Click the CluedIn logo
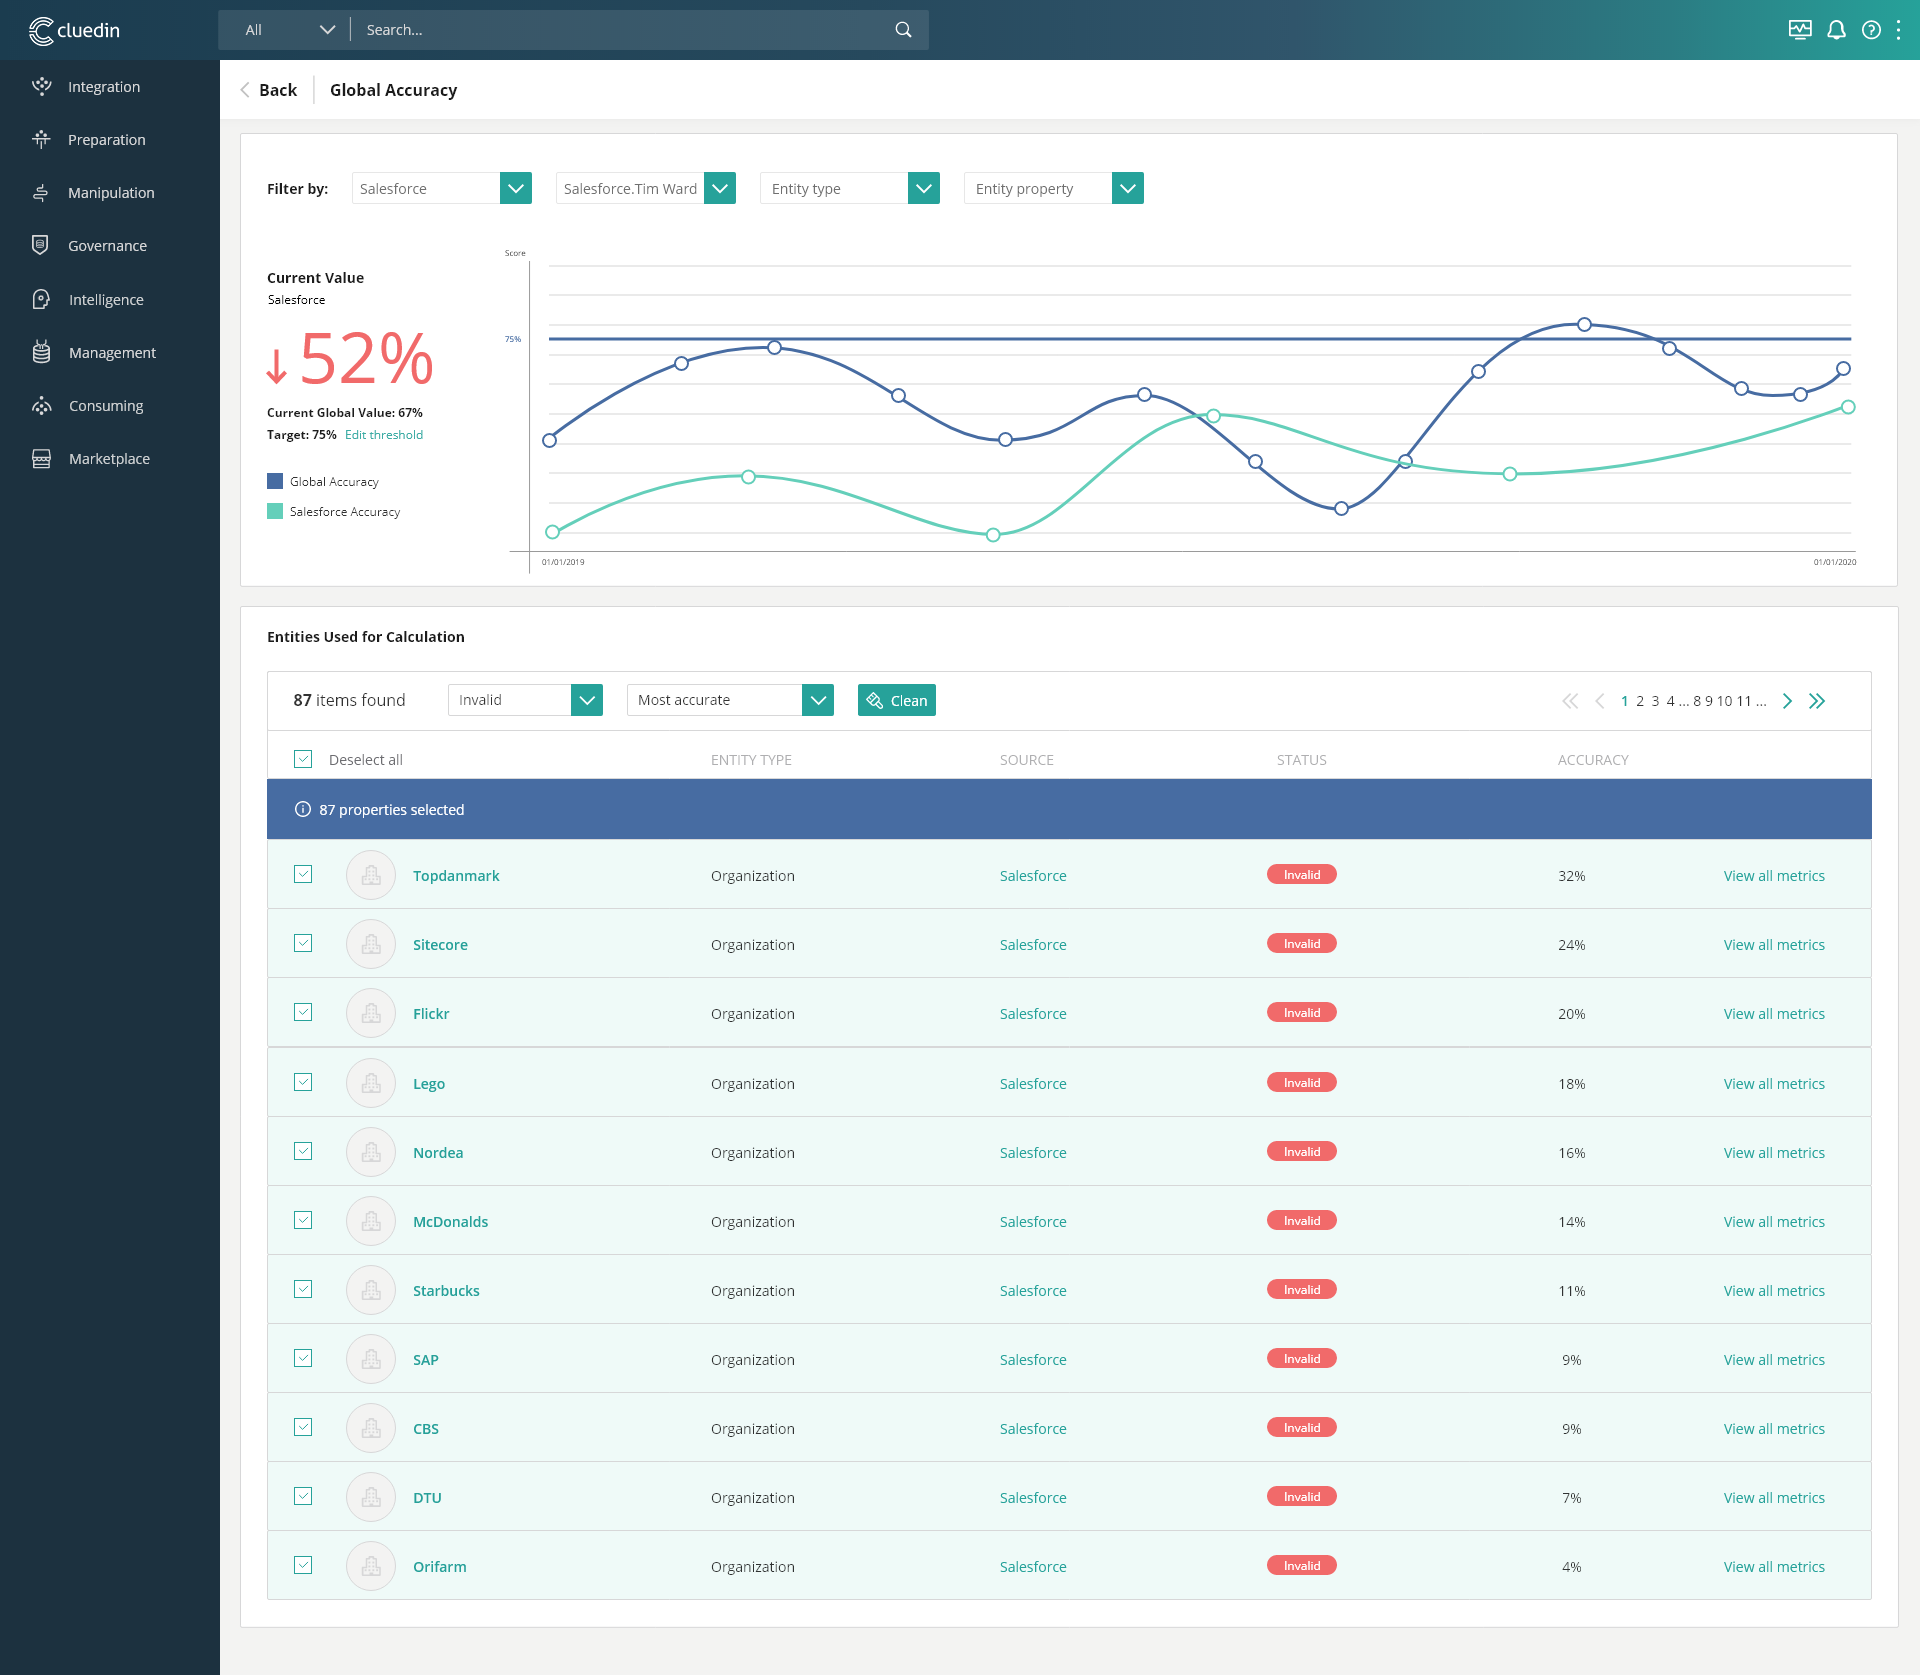 [x=74, y=30]
